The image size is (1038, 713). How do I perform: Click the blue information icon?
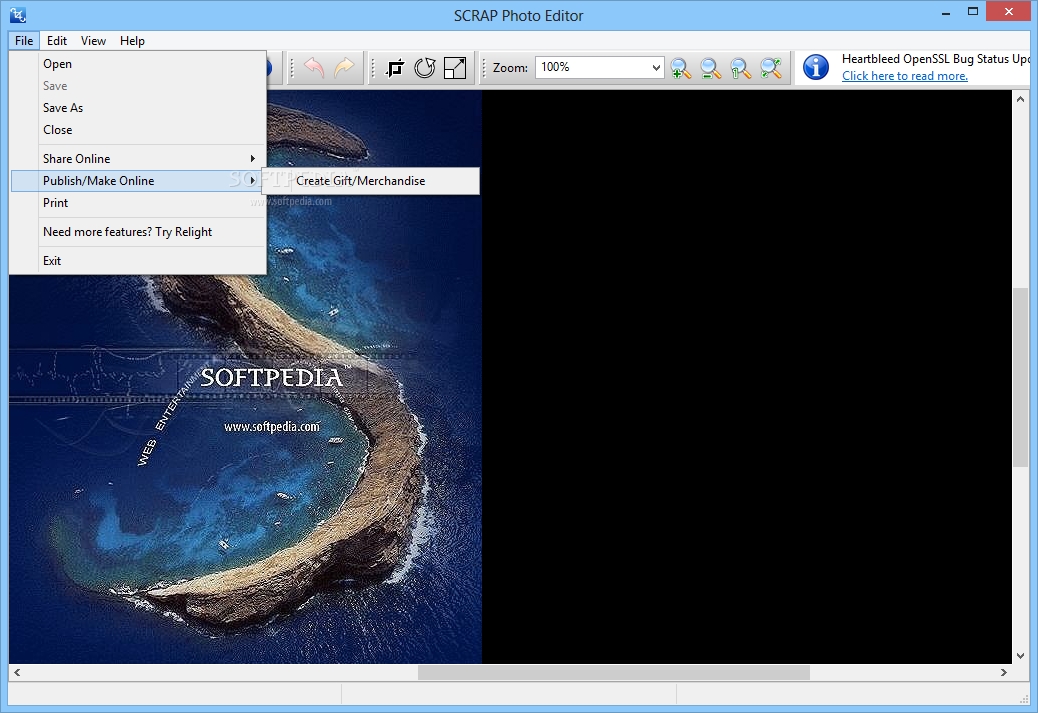pos(816,68)
